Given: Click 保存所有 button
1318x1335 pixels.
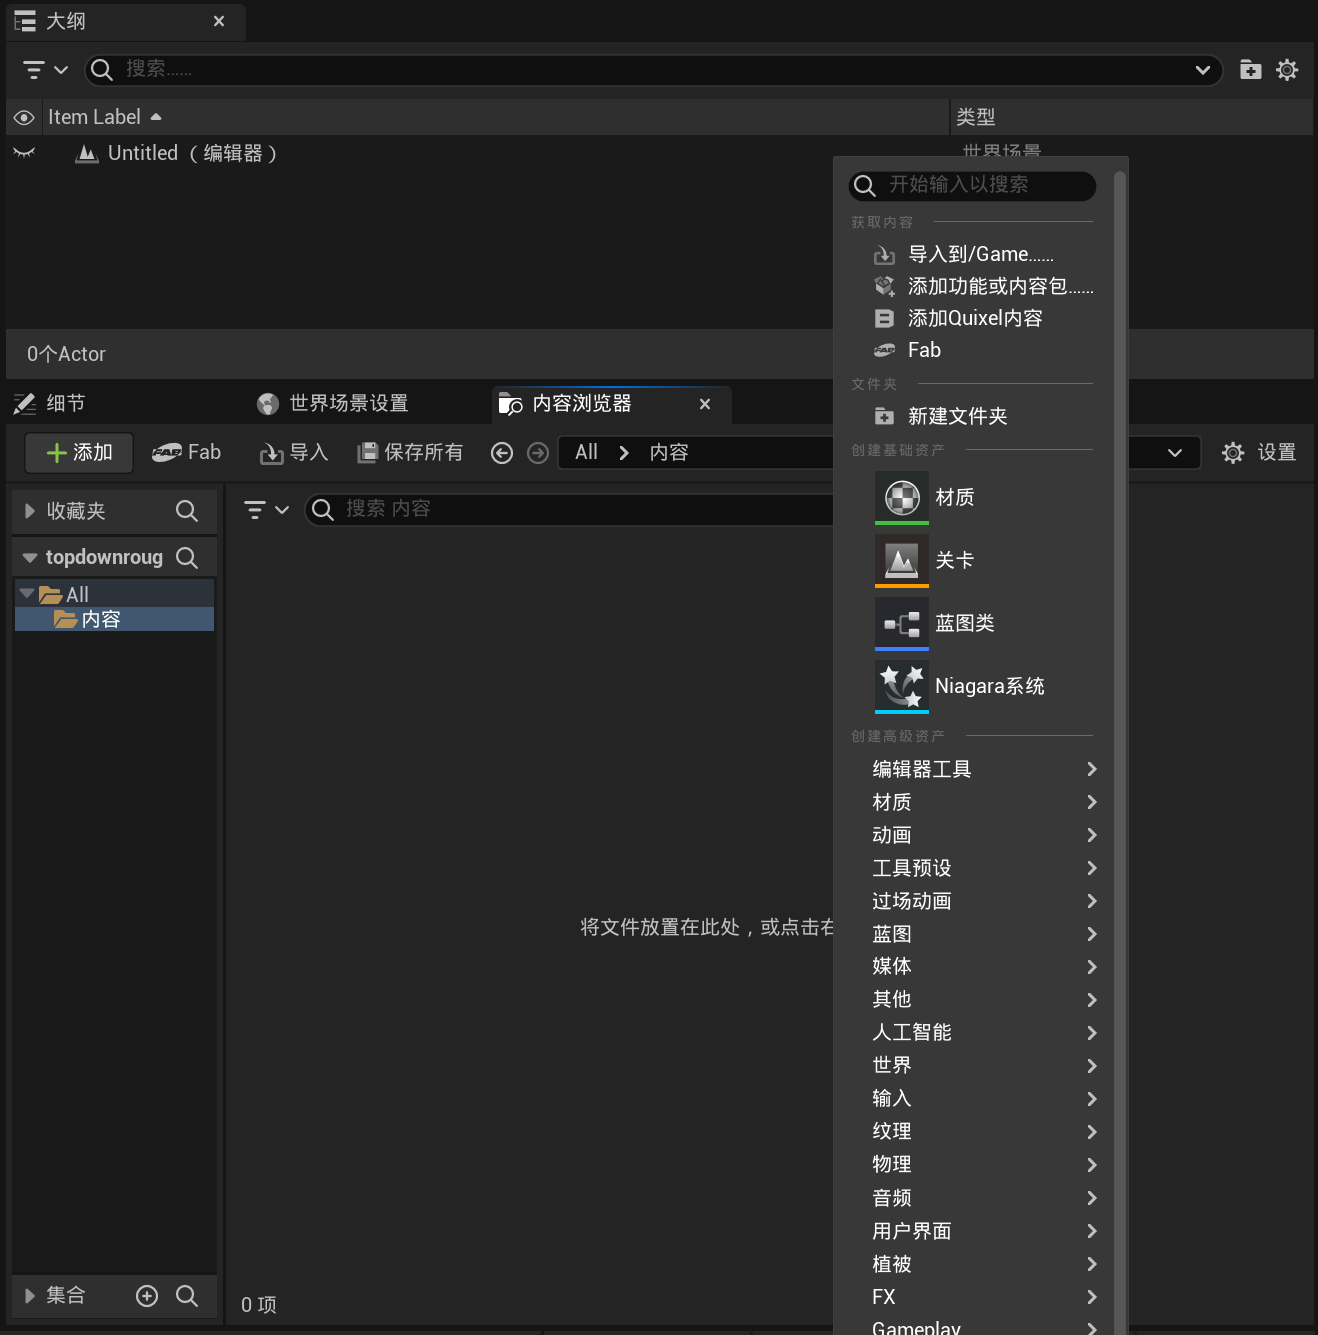Looking at the screenshot, I should tap(410, 453).
